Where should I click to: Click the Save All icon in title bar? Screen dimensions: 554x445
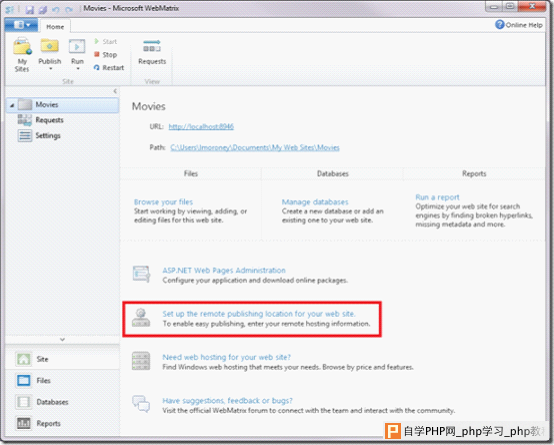pyautogui.click(x=43, y=9)
